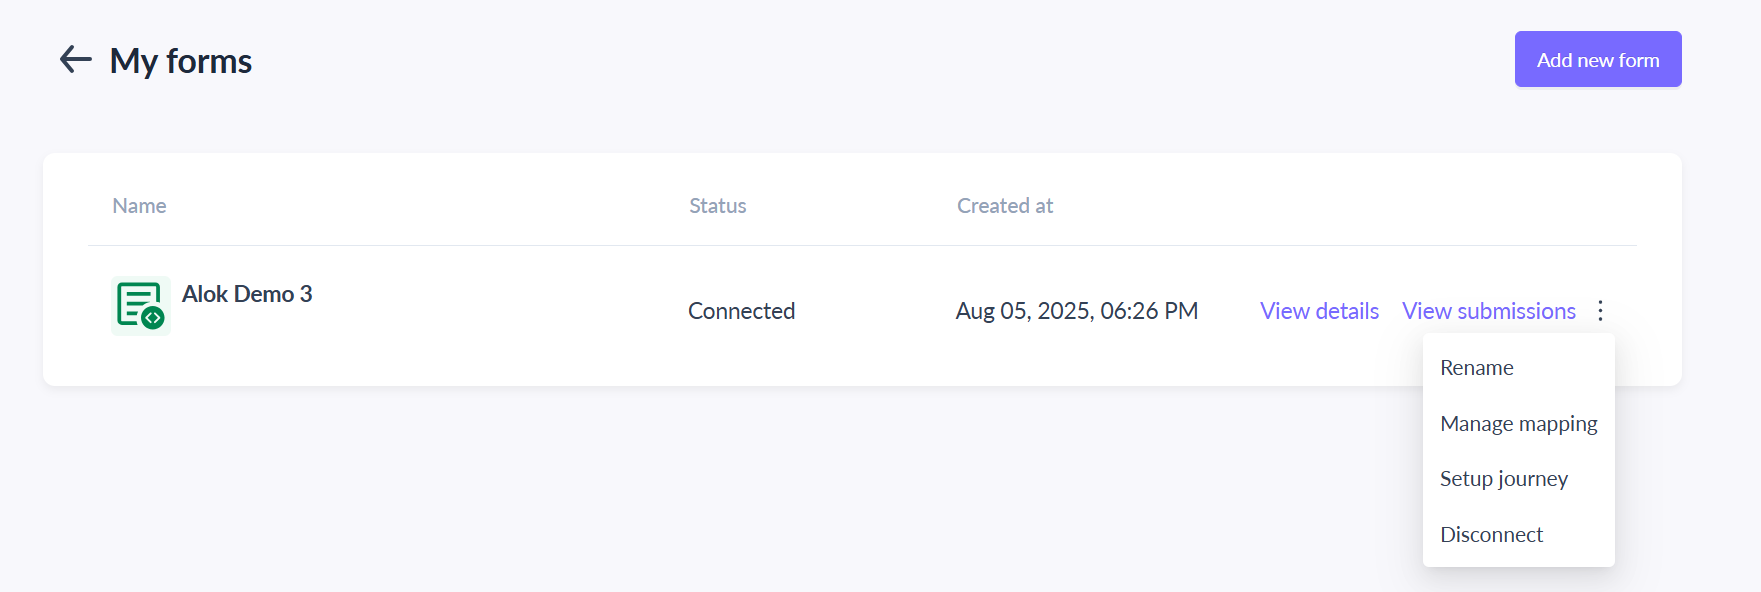Image resolution: width=1761 pixels, height=592 pixels.
Task: Click the Name column header
Action: pyautogui.click(x=139, y=206)
